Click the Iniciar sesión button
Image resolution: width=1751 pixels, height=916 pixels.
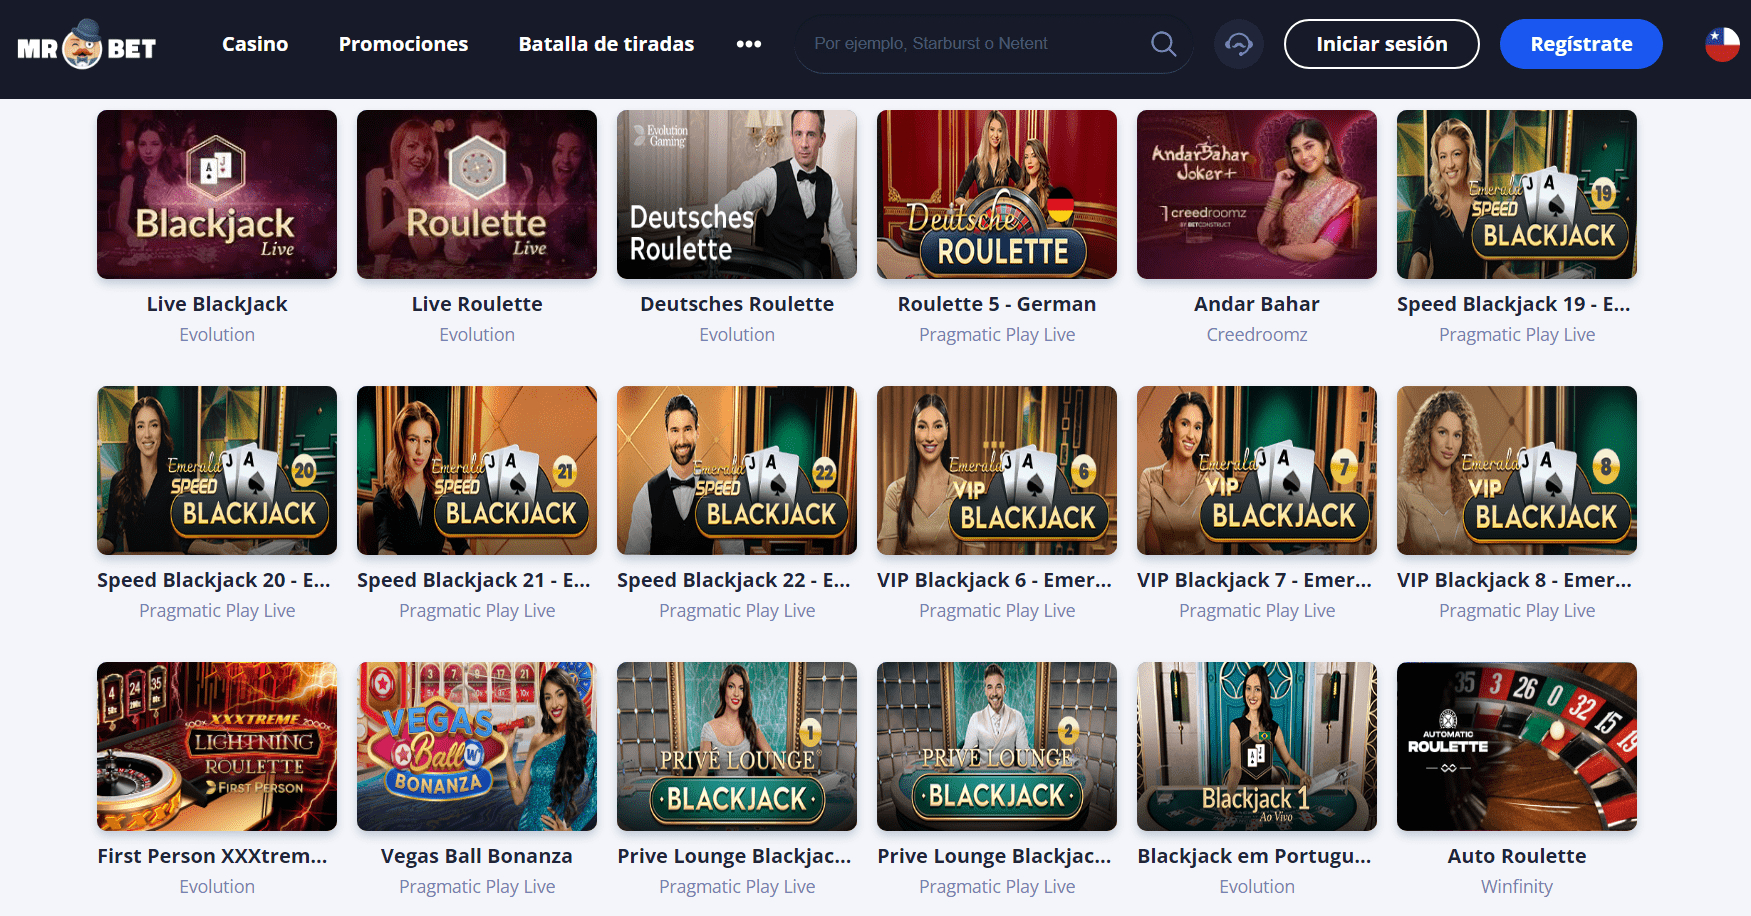point(1381,43)
